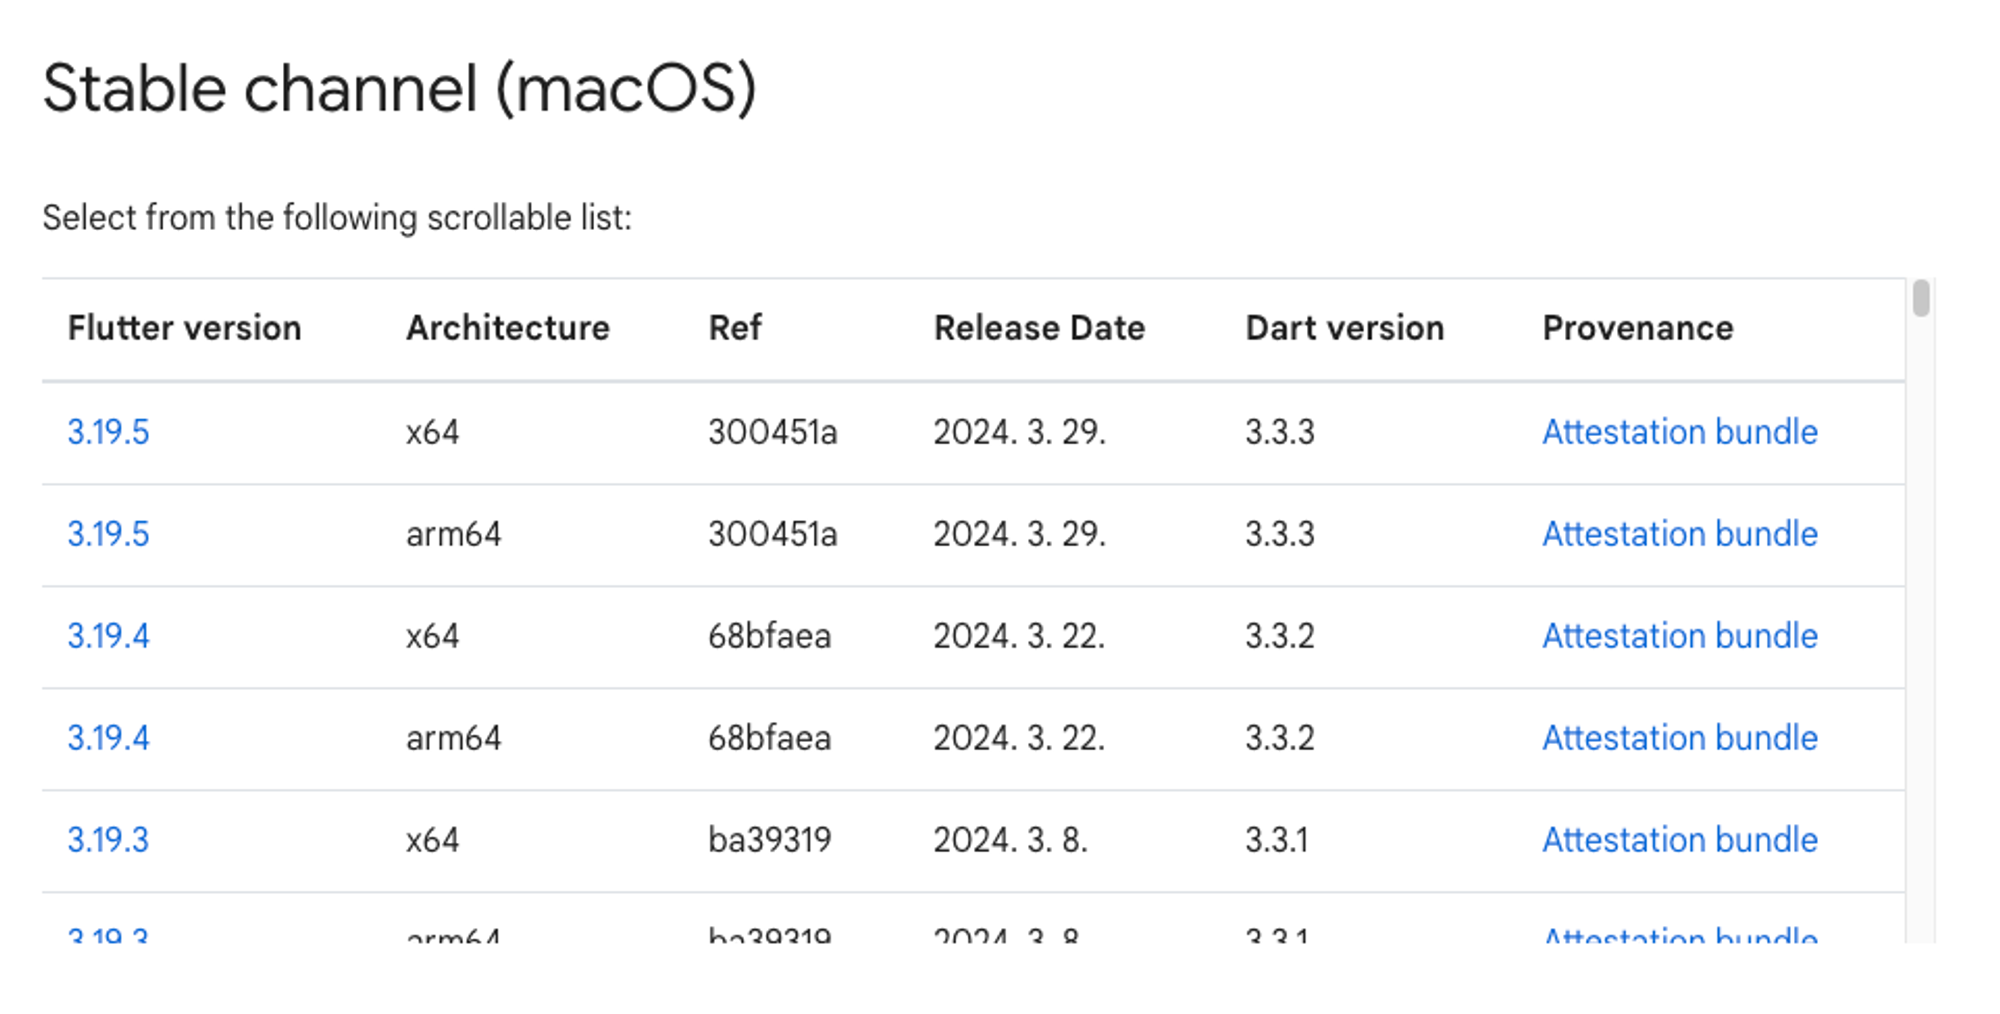Click ref ba39319 in 3.19.3 x64 row

click(770, 840)
